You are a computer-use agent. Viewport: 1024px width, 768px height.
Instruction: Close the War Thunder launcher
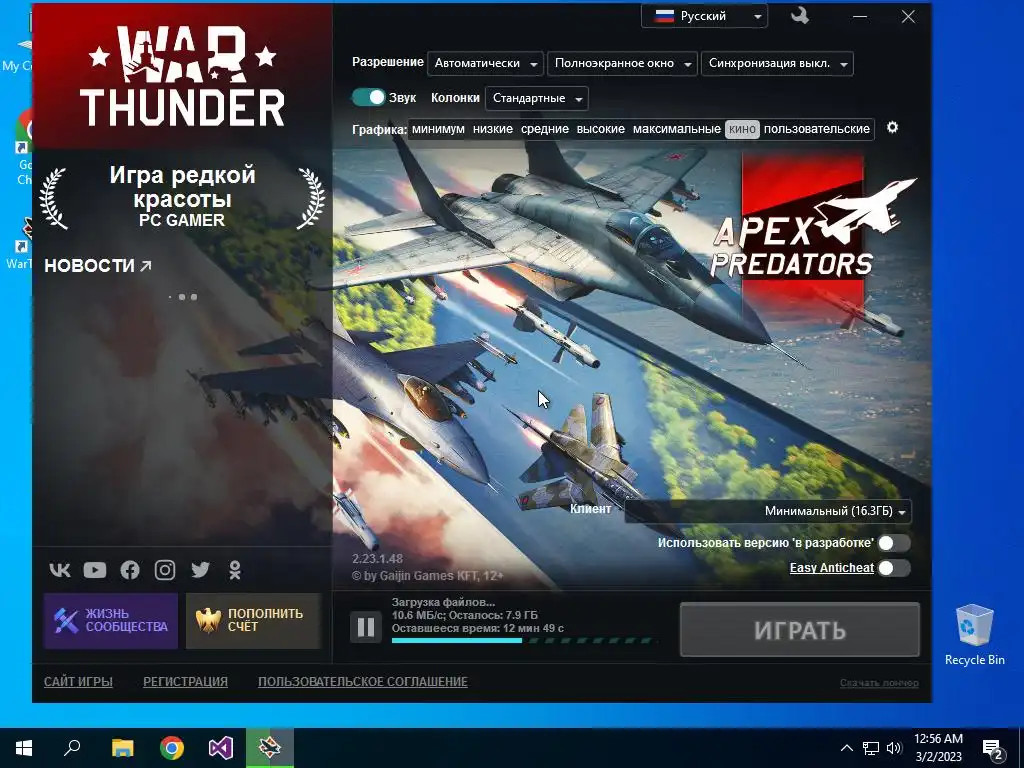[908, 16]
